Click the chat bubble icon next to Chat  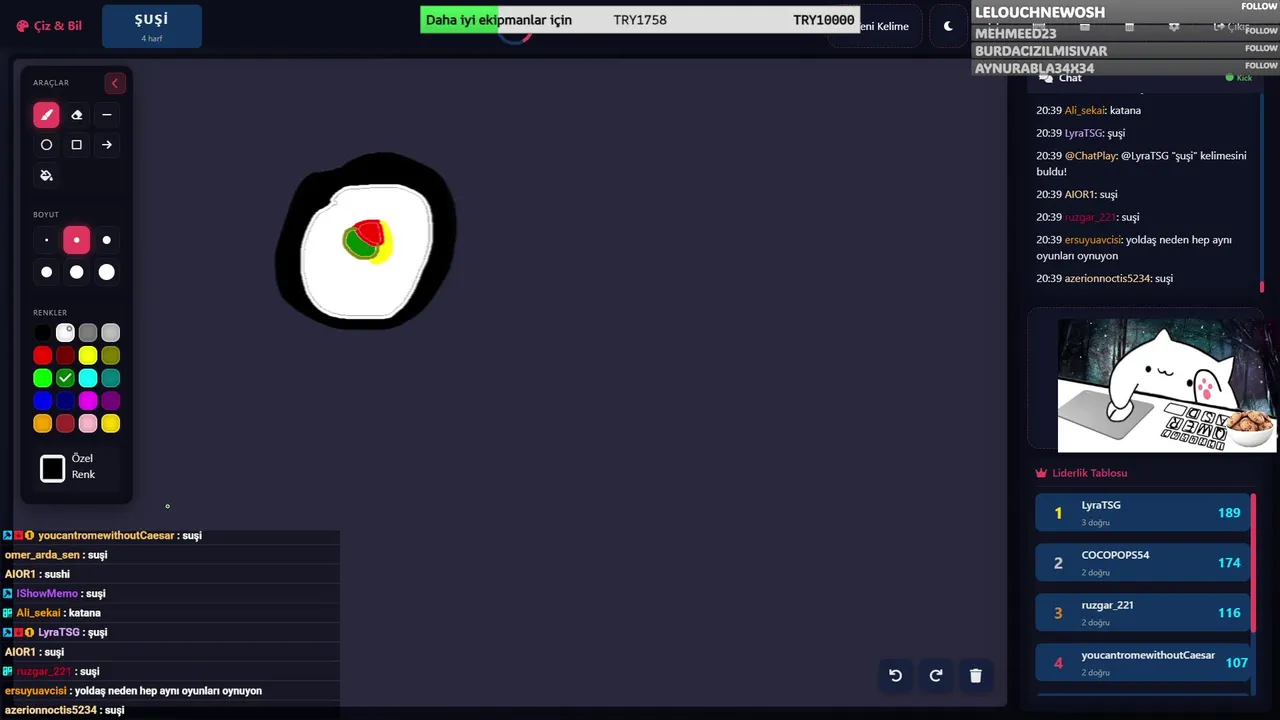point(1046,77)
